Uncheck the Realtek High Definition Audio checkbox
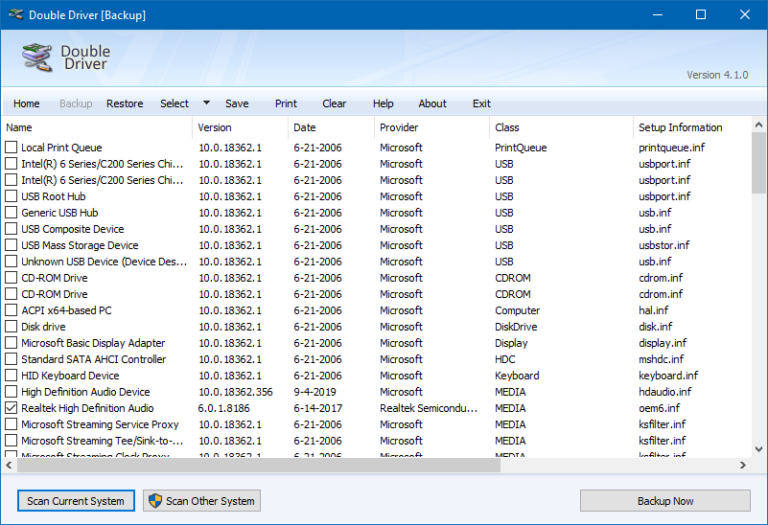This screenshot has height=525, width=768. (11, 409)
